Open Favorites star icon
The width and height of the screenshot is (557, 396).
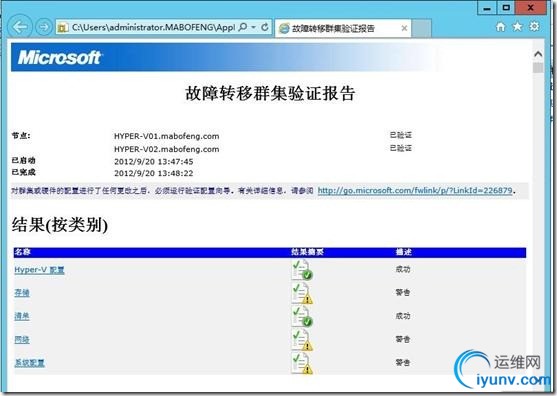coord(518,27)
